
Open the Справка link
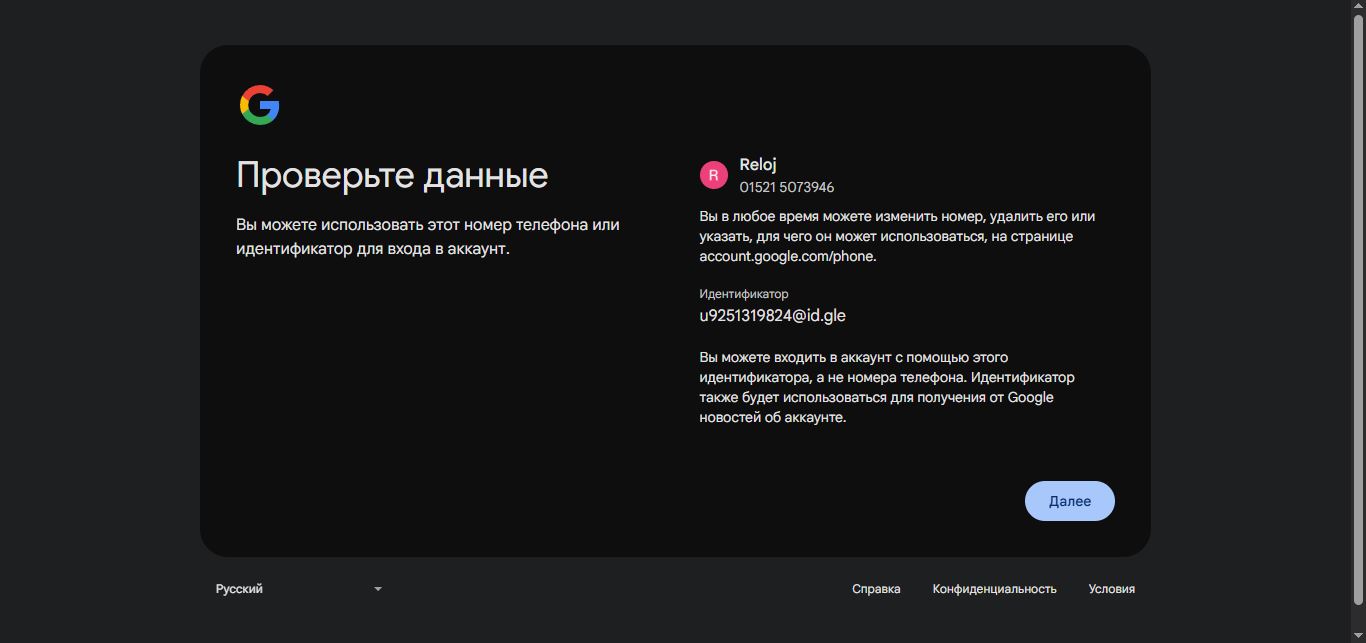(x=876, y=589)
